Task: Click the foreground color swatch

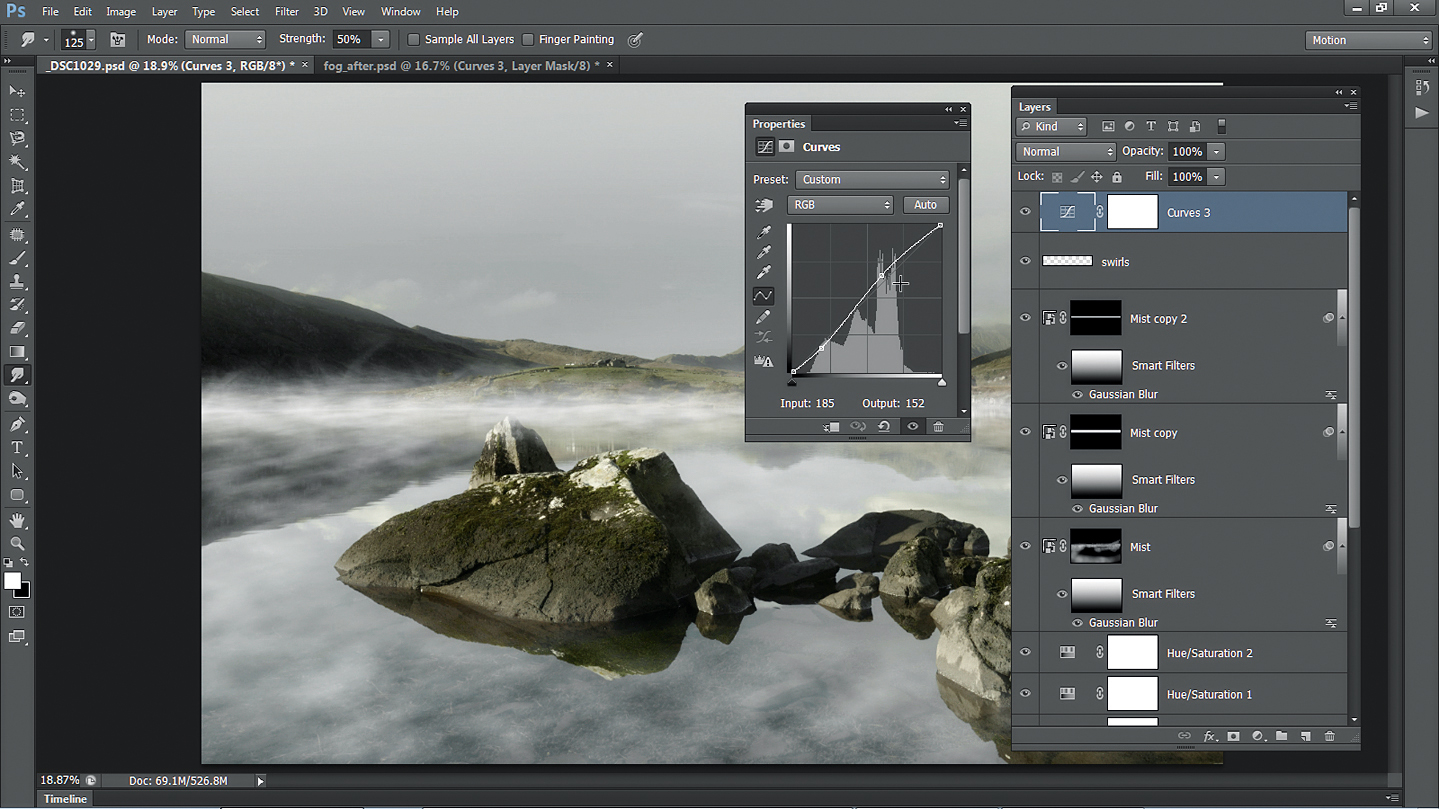Action: pos(13,581)
